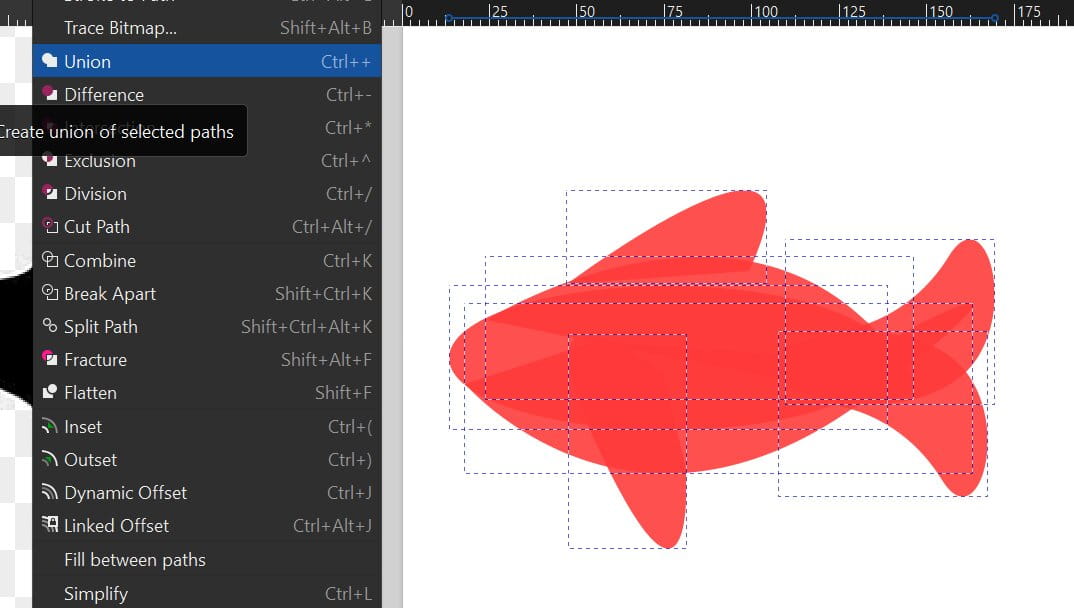This screenshot has width=1074, height=608.
Task: Choose Break Apart from the menu
Action: [207, 294]
